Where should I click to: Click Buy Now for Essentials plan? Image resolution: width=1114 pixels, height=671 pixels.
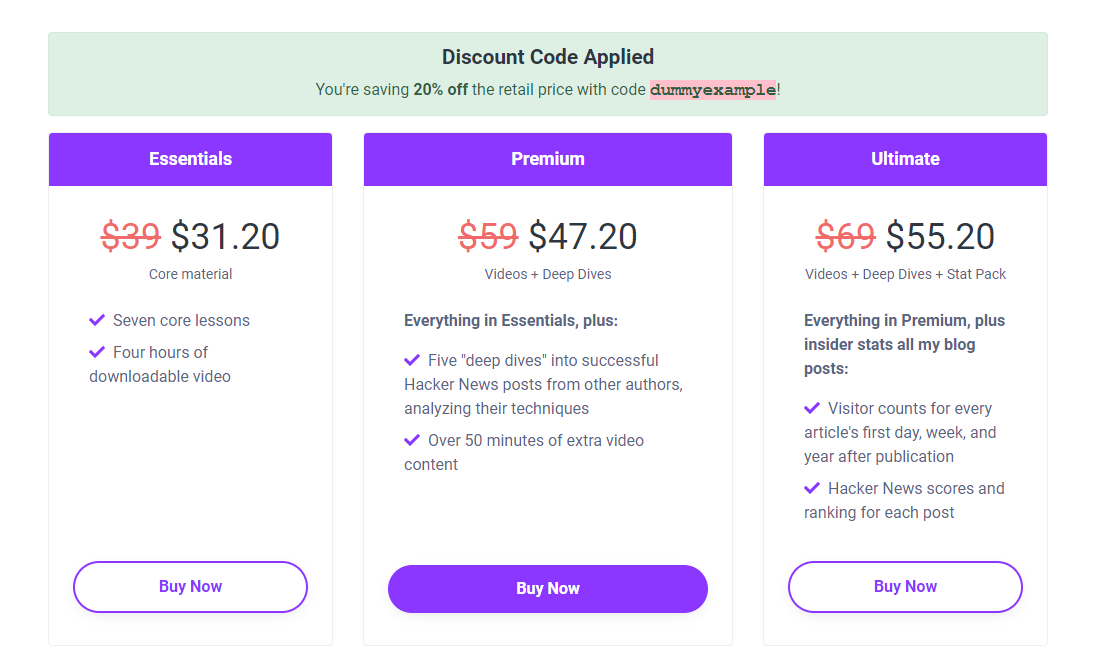coord(190,586)
